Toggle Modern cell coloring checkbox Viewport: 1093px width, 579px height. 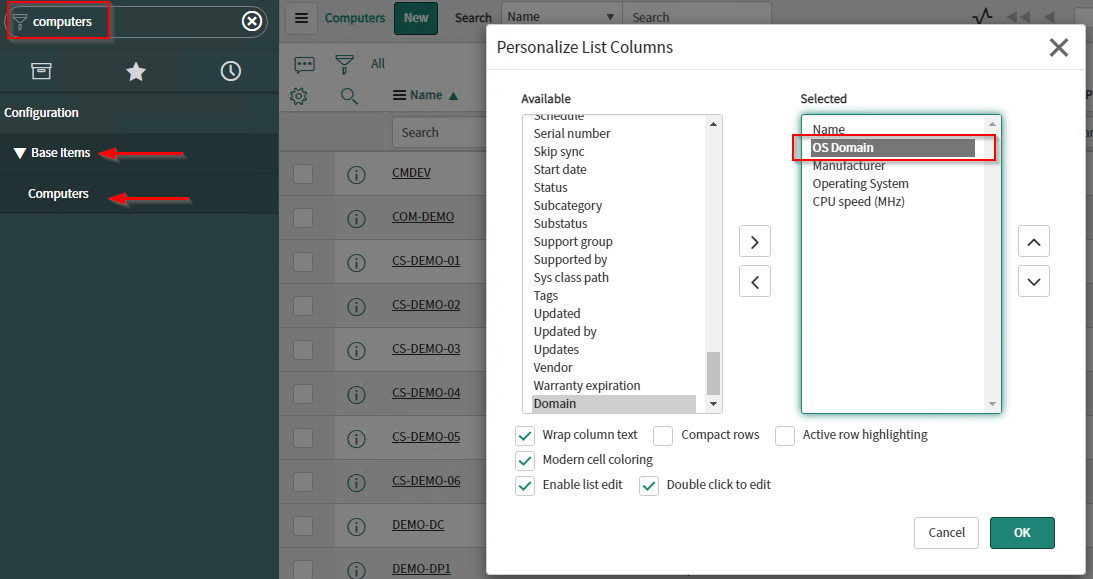point(525,461)
